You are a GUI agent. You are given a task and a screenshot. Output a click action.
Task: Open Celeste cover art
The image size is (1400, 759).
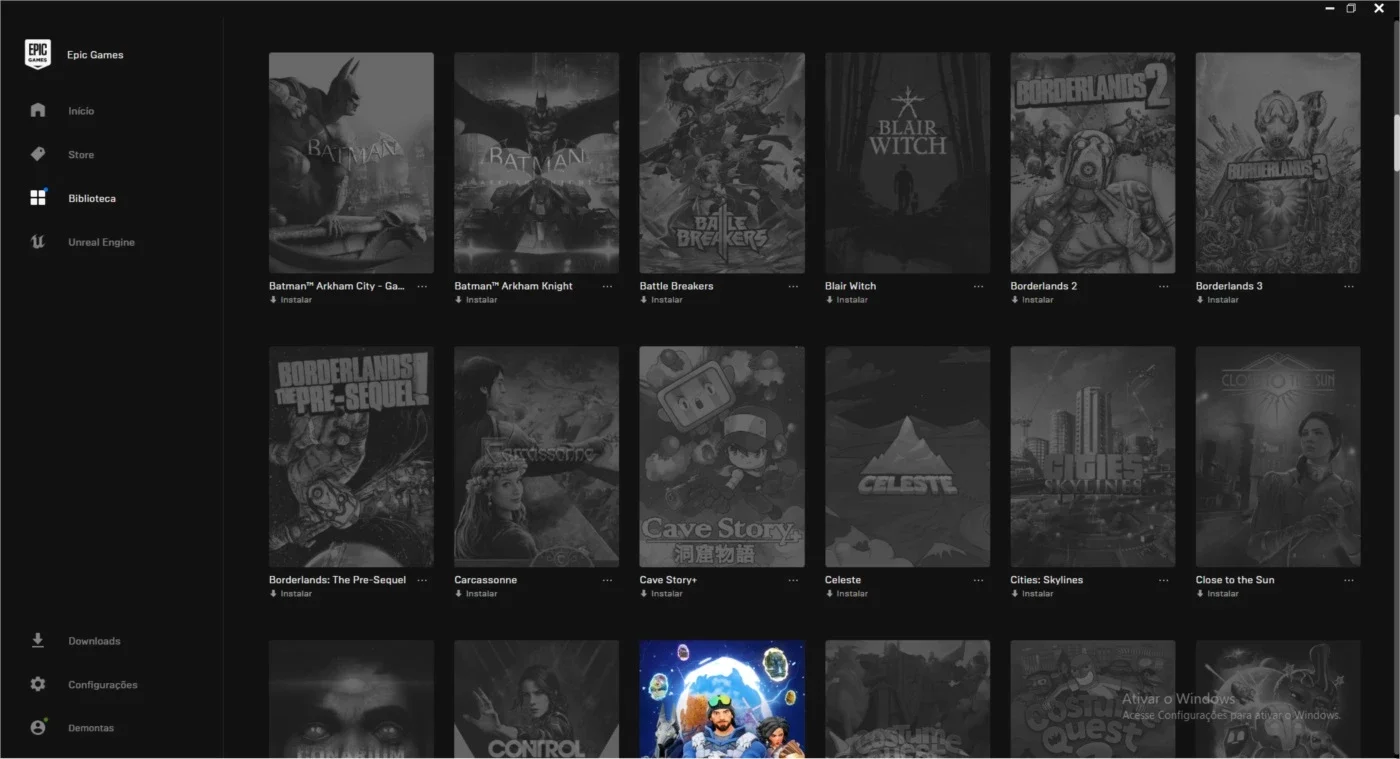point(907,457)
